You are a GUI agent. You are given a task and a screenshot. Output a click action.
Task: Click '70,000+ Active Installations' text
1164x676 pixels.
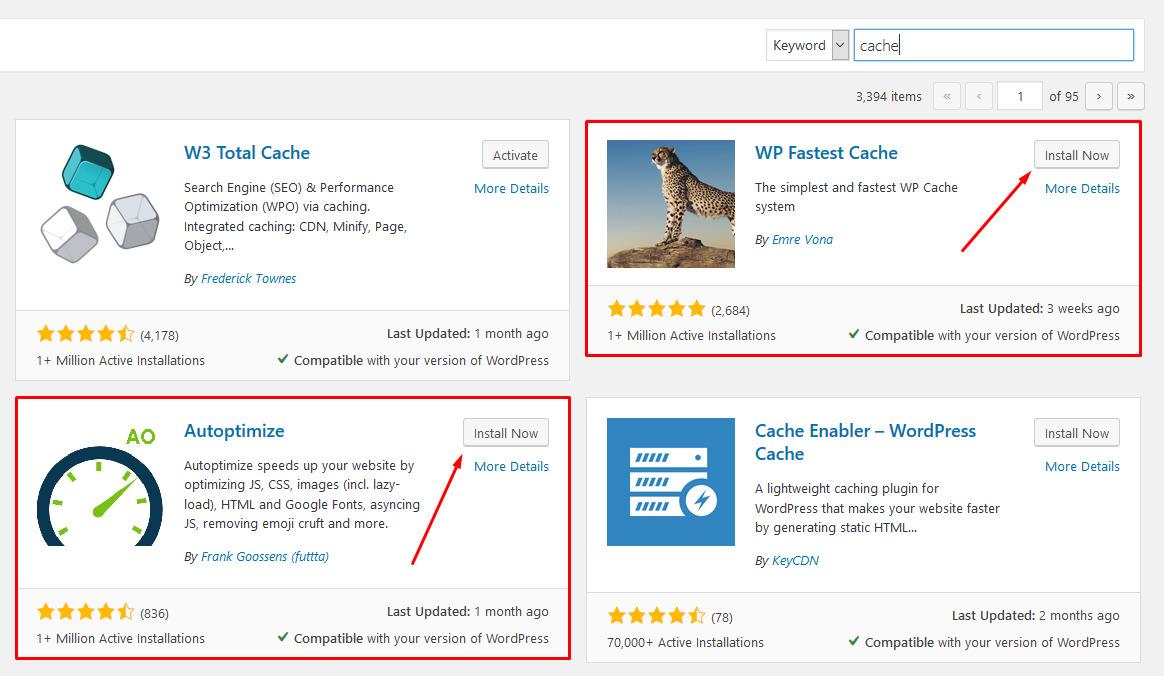685,643
